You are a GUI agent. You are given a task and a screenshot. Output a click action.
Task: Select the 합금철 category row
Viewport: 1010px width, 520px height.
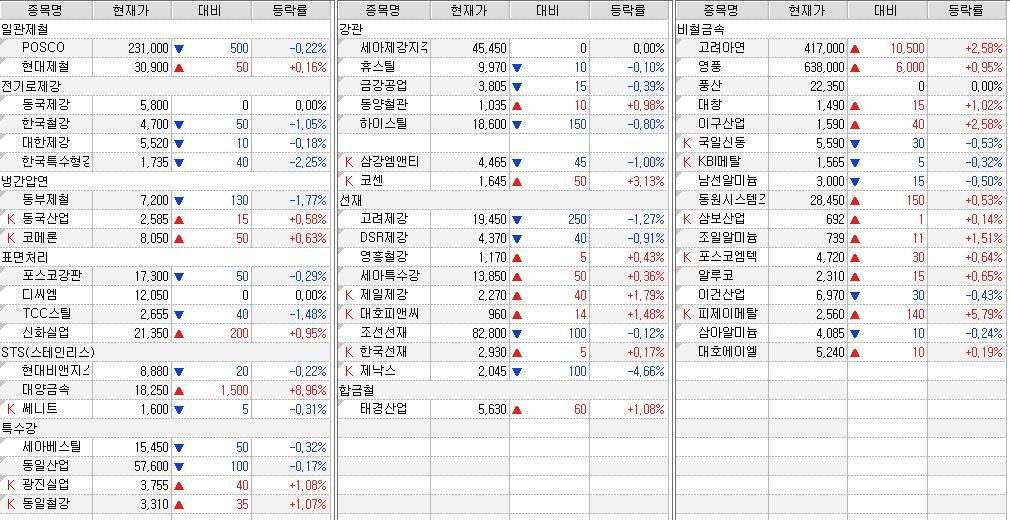click(x=503, y=390)
